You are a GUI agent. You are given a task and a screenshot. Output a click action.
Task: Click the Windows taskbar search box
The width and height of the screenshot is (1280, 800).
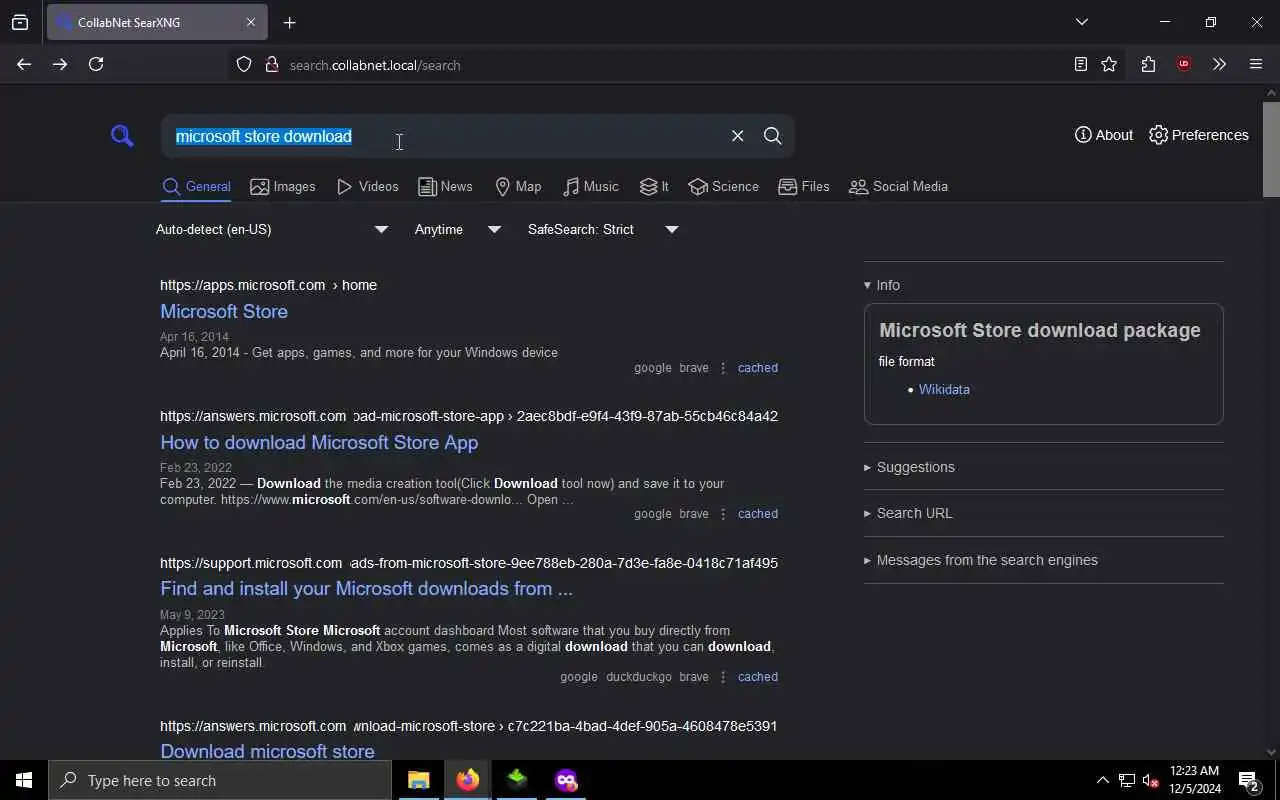[x=220, y=780]
